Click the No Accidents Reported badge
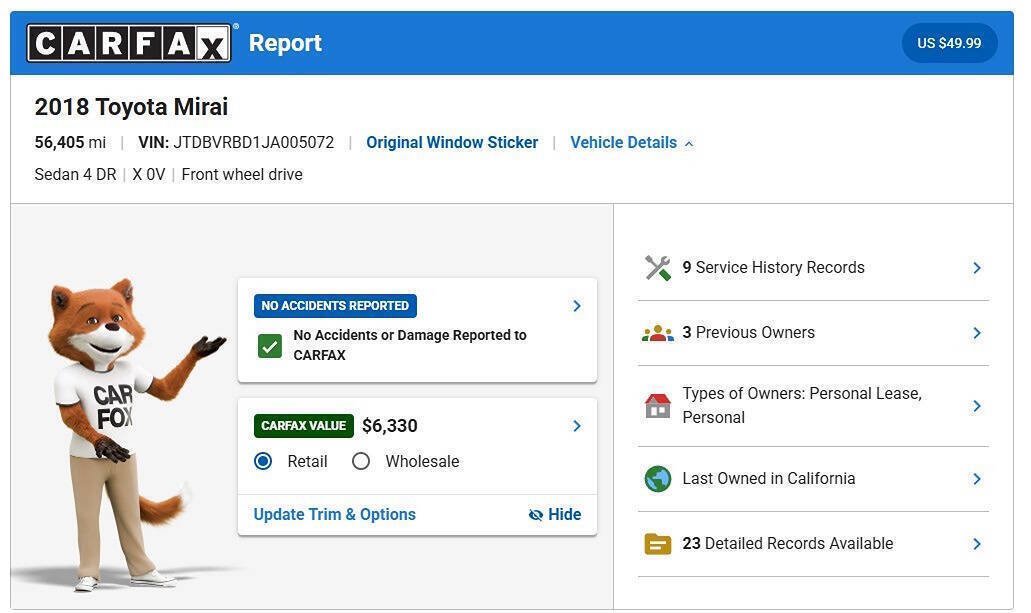1031x613 pixels. (x=335, y=306)
